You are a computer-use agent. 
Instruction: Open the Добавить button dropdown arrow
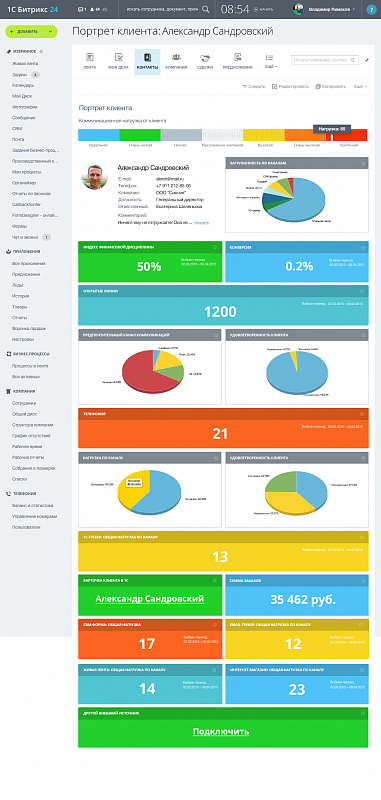(50, 32)
